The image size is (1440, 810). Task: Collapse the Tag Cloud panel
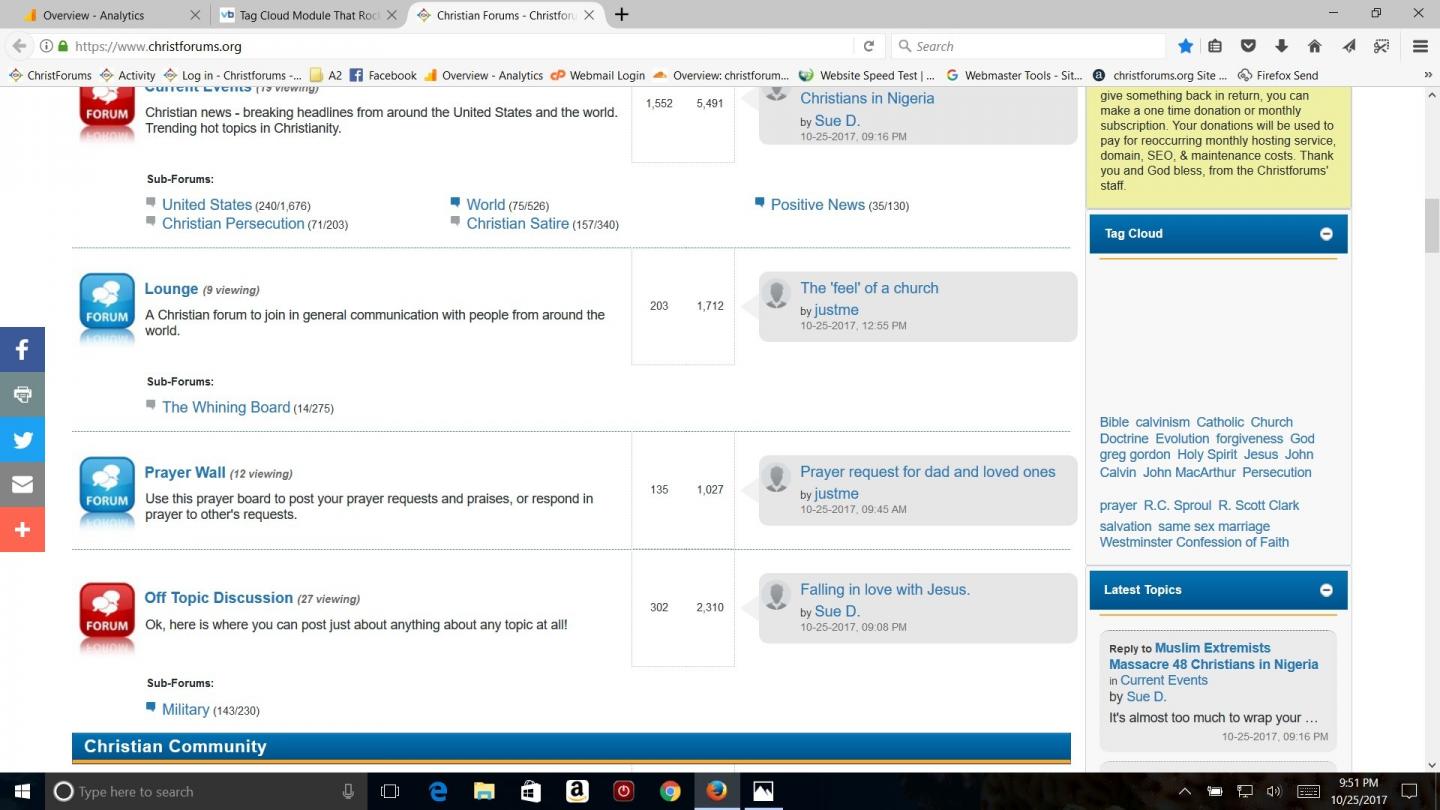1326,234
